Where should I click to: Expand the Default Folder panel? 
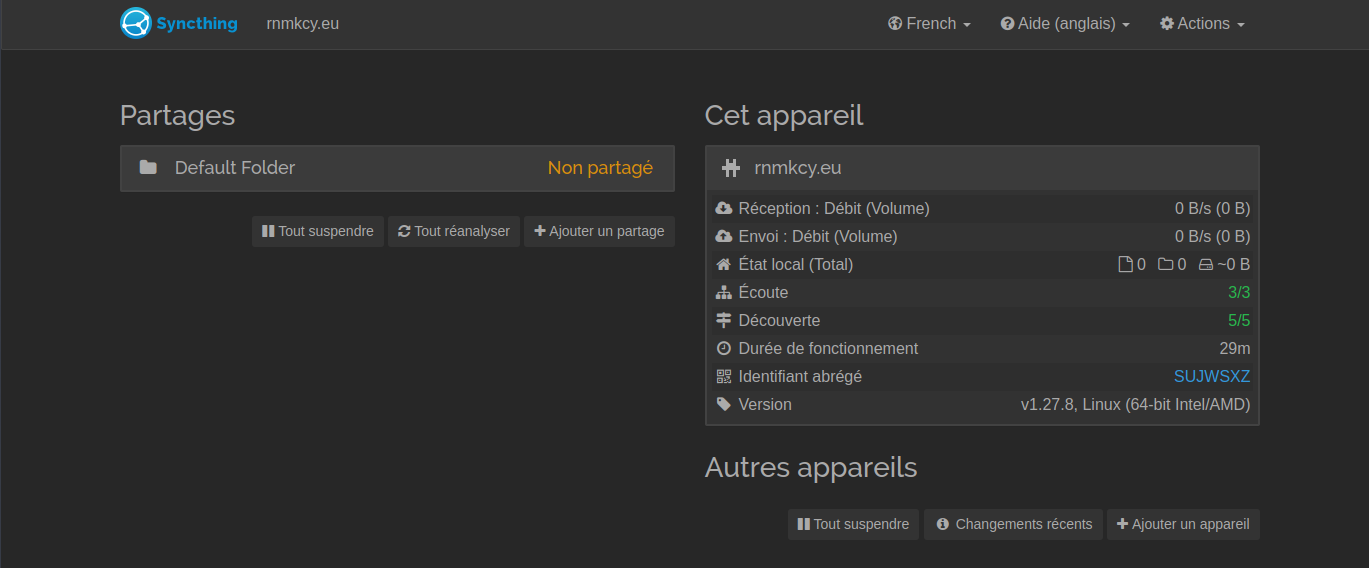[397, 168]
